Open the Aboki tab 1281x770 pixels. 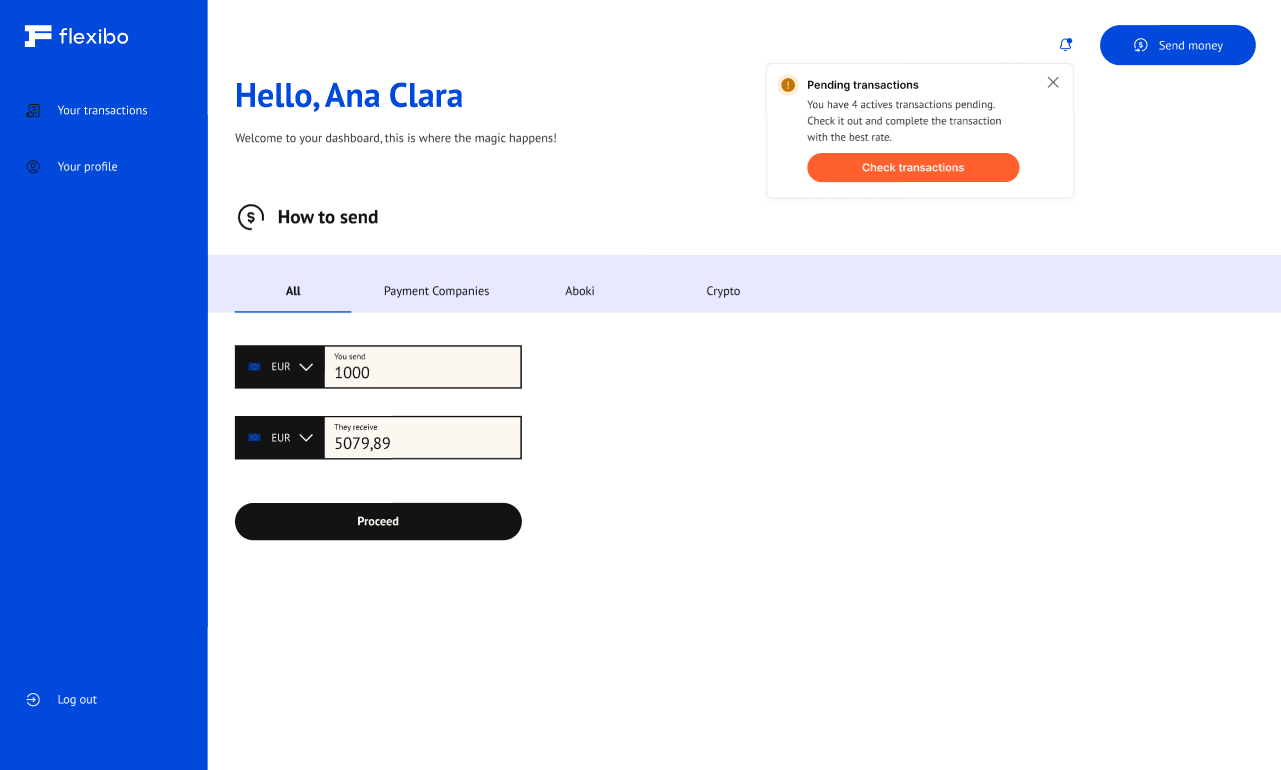580,291
